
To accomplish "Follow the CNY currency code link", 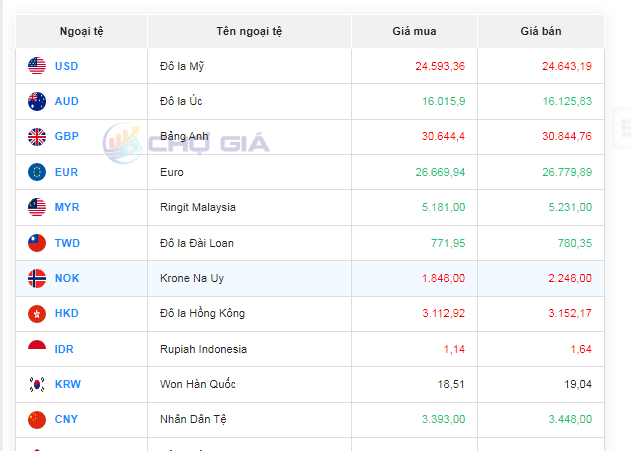I will click(x=67, y=419).
